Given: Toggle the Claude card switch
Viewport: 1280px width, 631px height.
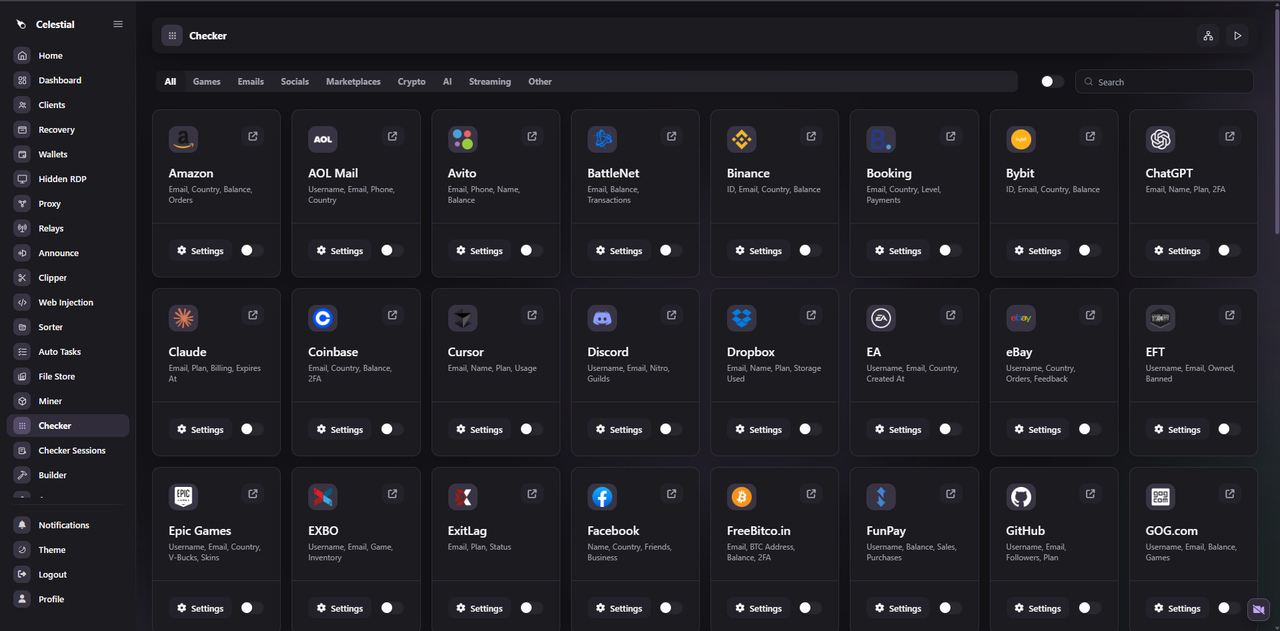Looking at the screenshot, I should [x=252, y=429].
